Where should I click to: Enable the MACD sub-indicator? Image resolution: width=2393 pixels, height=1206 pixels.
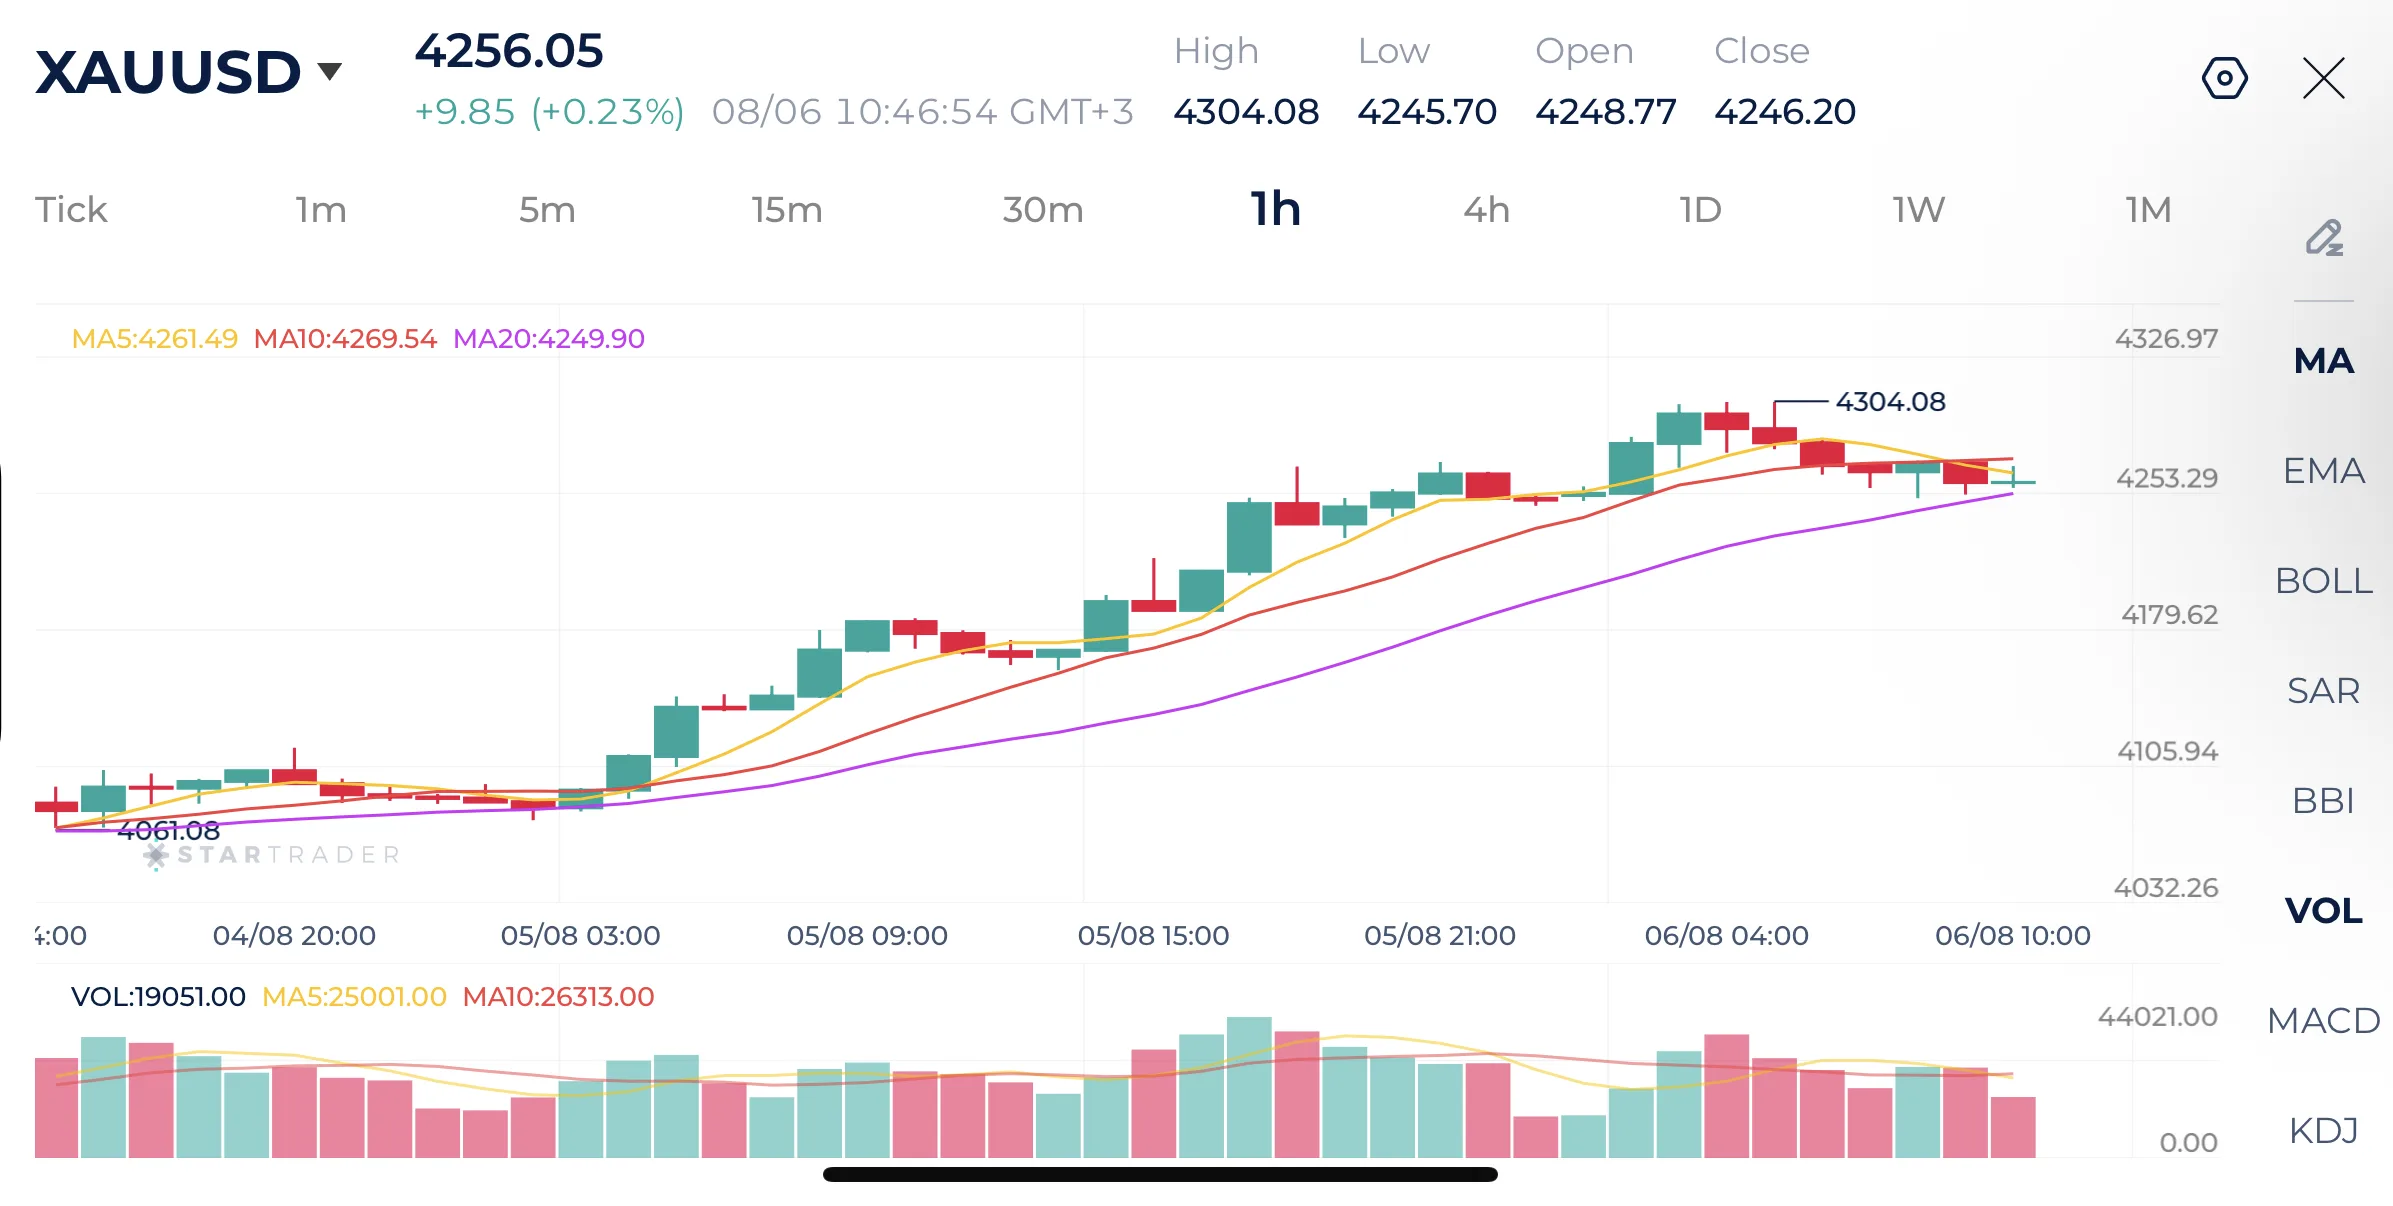click(x=2324, y=1021)
